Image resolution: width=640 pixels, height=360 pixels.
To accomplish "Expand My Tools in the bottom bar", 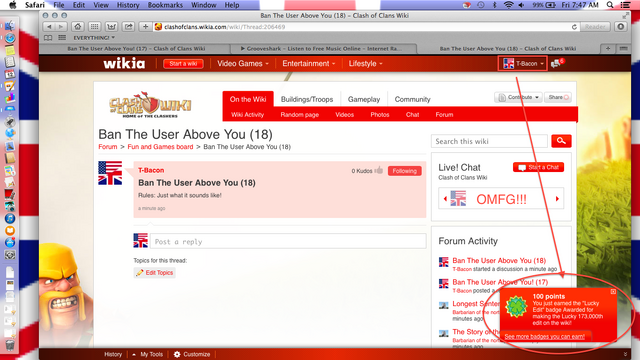I will (147, 354).
